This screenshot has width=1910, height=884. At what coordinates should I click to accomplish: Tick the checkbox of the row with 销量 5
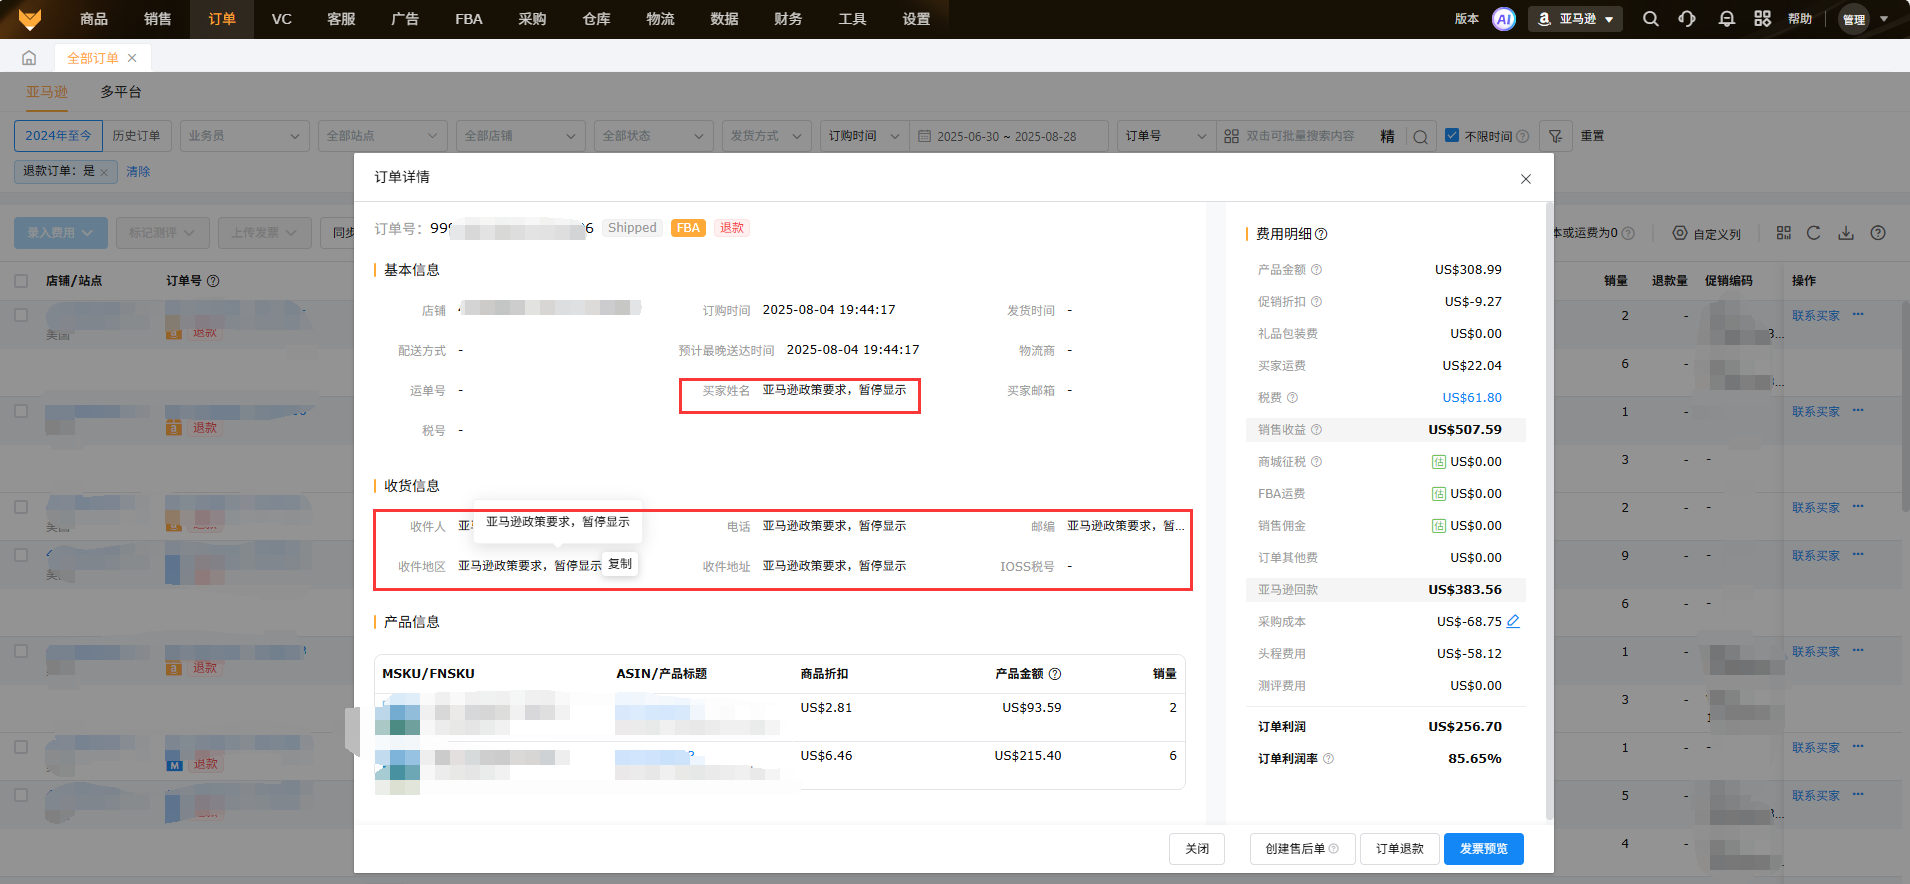(x=21, y=795)
